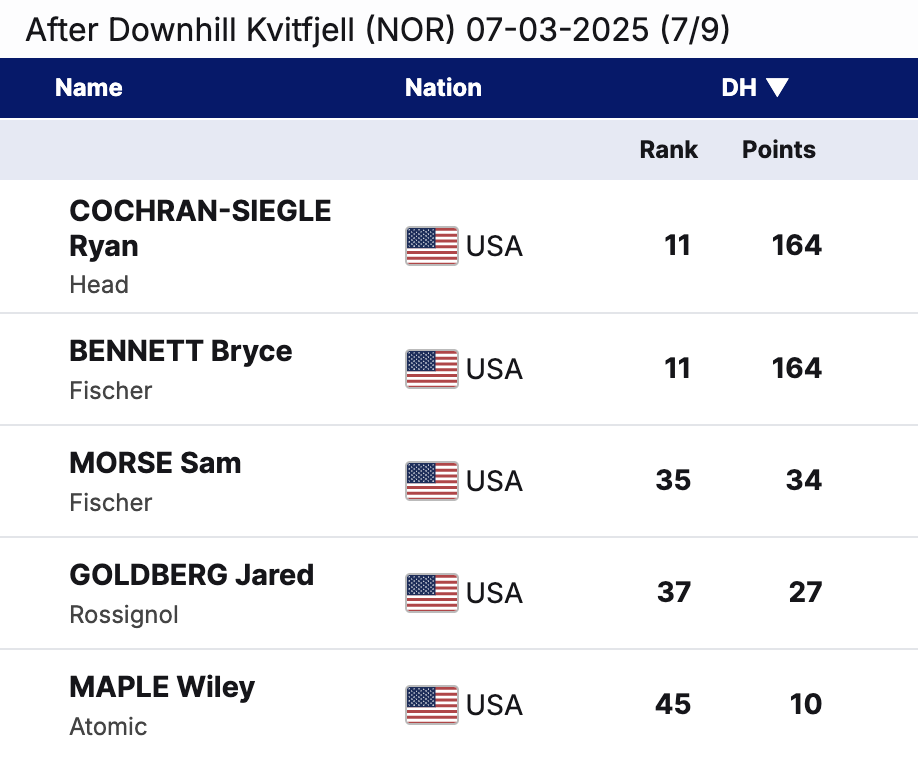Click the Downhill Kvitfjell standings title
Viewport: 918px width, 758px height.
click(x=377, y=30)
